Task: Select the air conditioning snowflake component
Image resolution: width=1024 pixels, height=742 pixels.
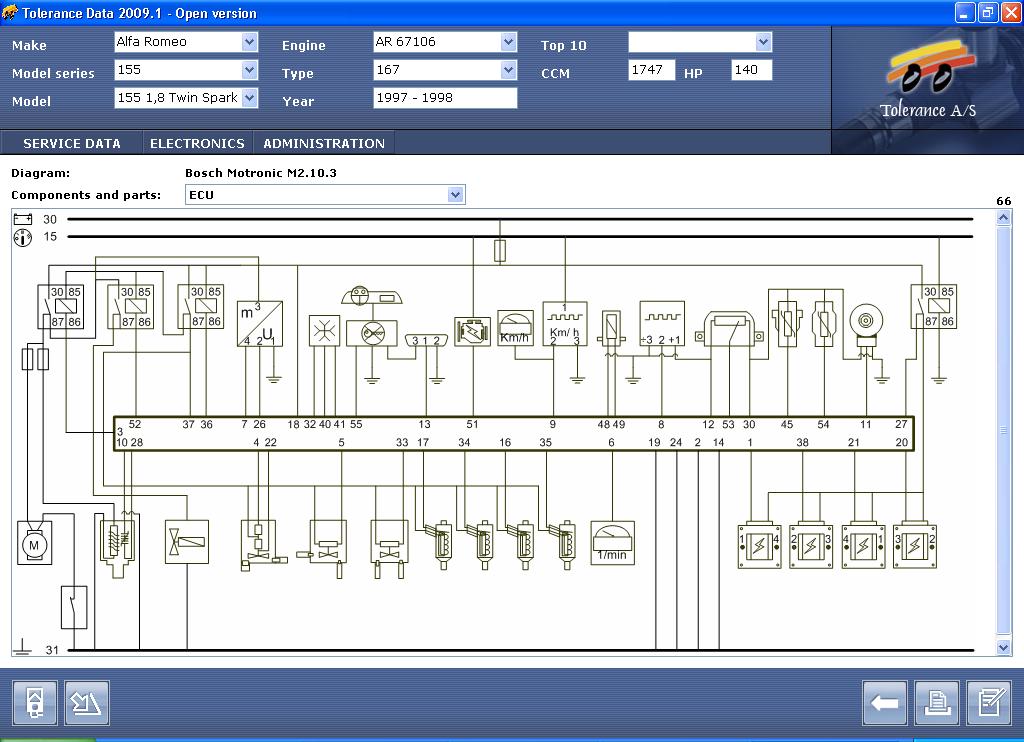Action: click(x=325, y=331)
